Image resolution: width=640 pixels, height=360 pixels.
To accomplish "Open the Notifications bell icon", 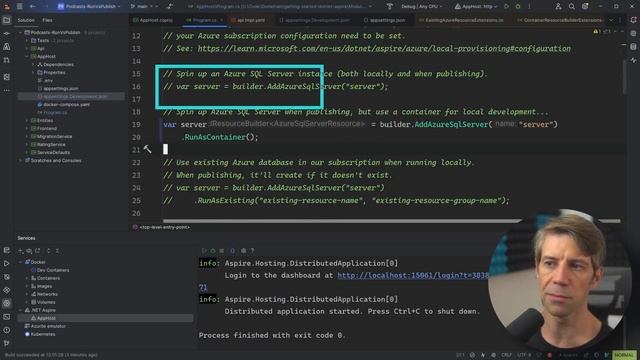I will point(633,20).
